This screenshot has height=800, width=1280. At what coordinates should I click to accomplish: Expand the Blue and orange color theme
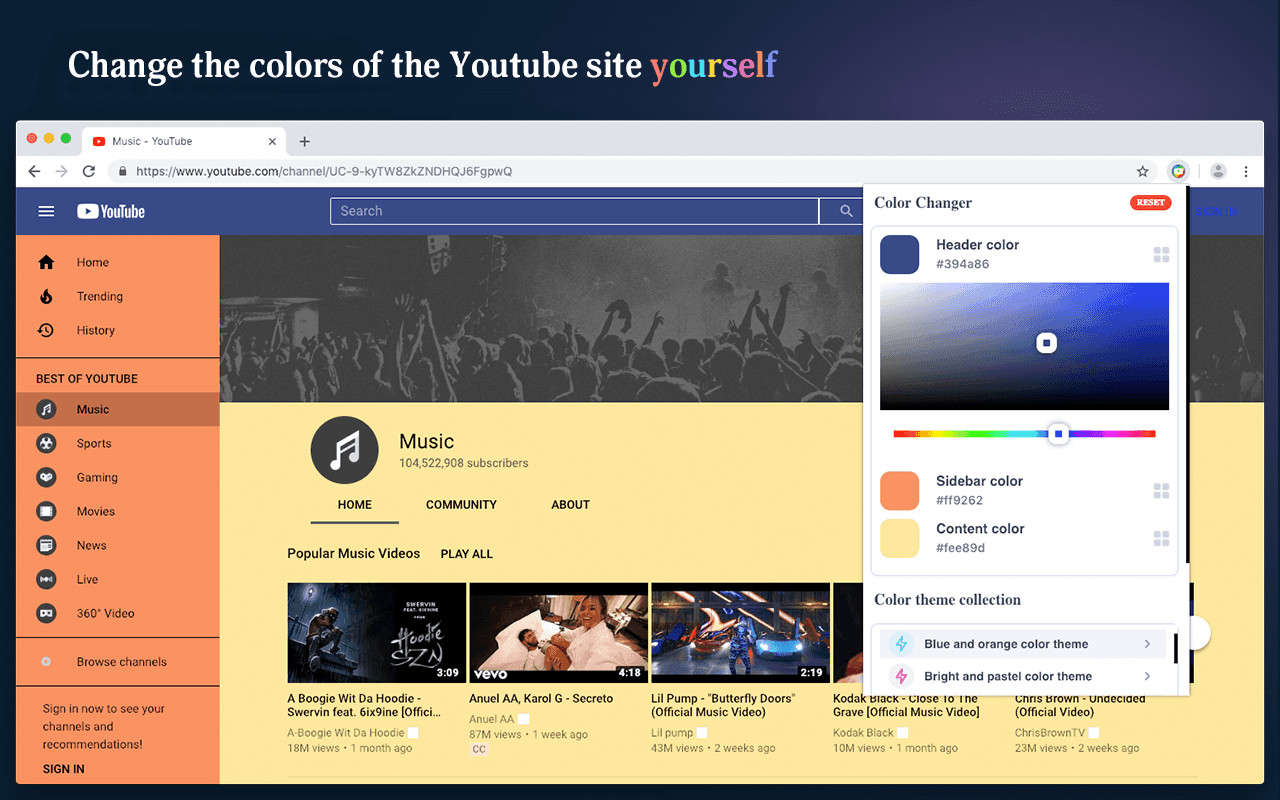click(1024, 643)
